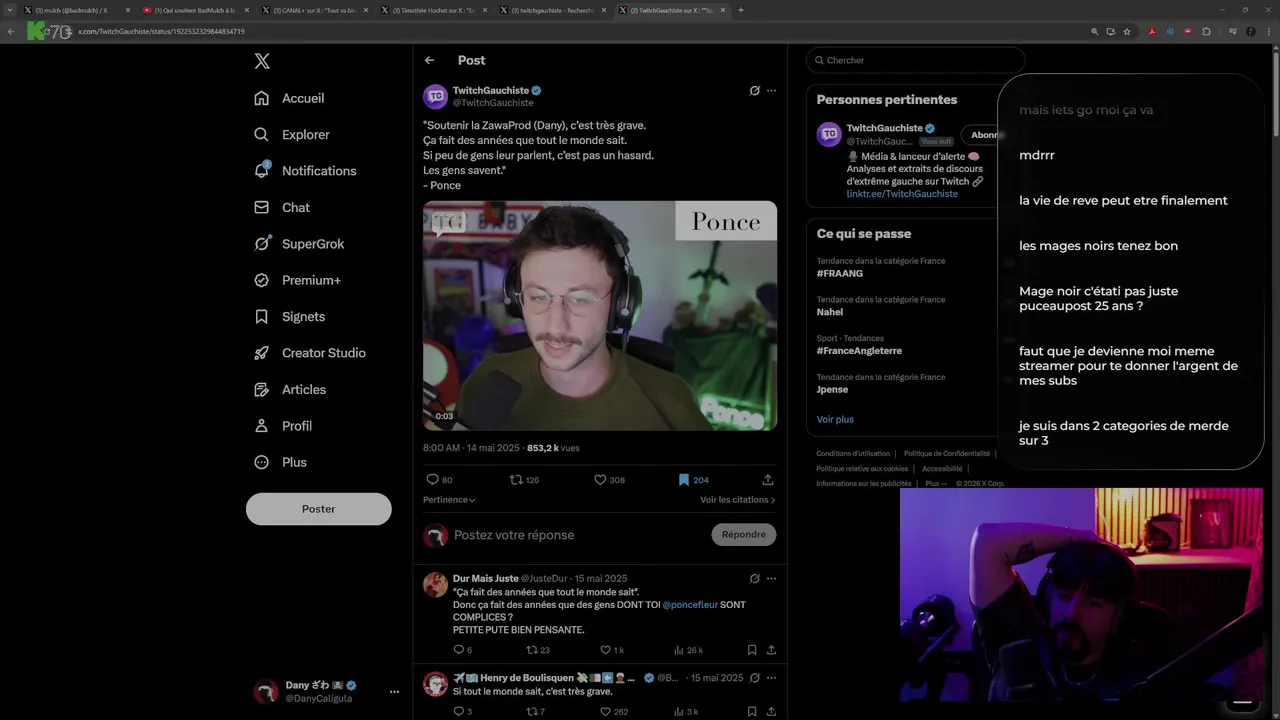Click the X logo in sidebar

(262, 61)
